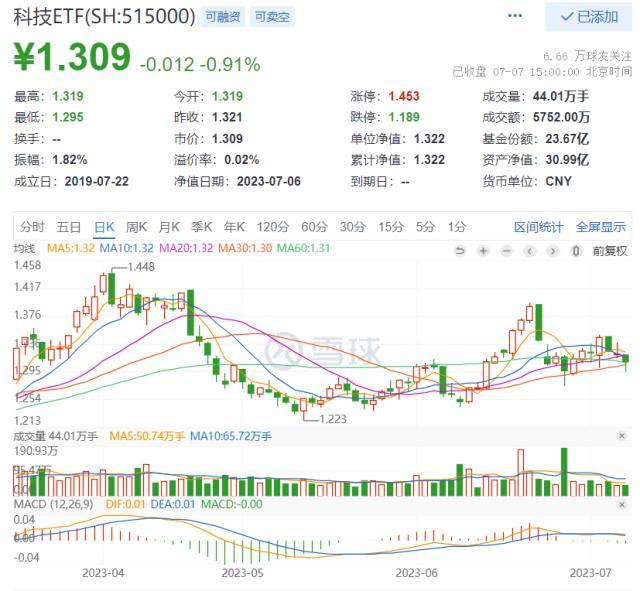Image resolution: width=640 pixels, height=591 pixels.
Task: Click the MA20:1.32 legend entry
Action: tap(186, 248)
